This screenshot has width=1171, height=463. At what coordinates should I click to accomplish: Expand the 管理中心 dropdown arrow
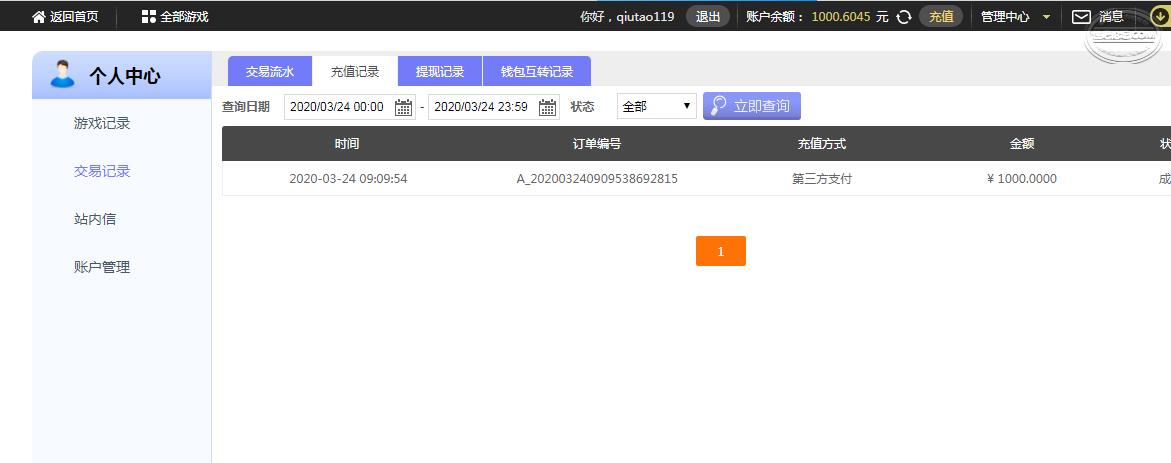[x=1046, y=17]
